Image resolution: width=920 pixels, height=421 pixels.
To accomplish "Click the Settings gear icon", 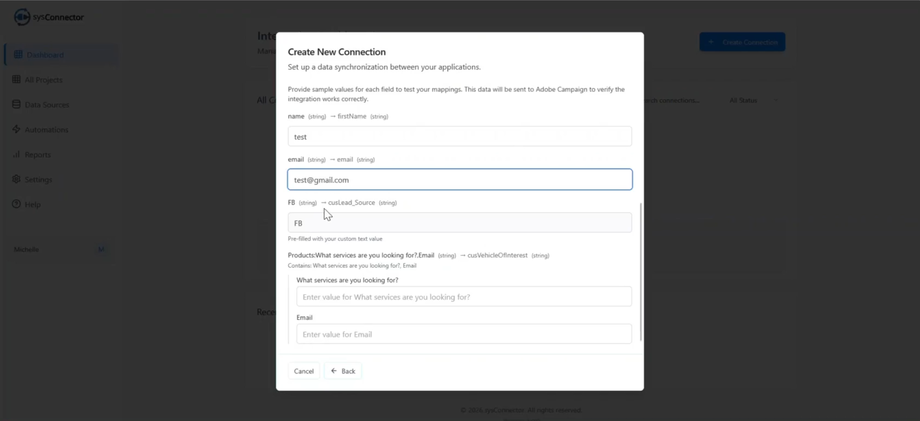I will (16, 180).
